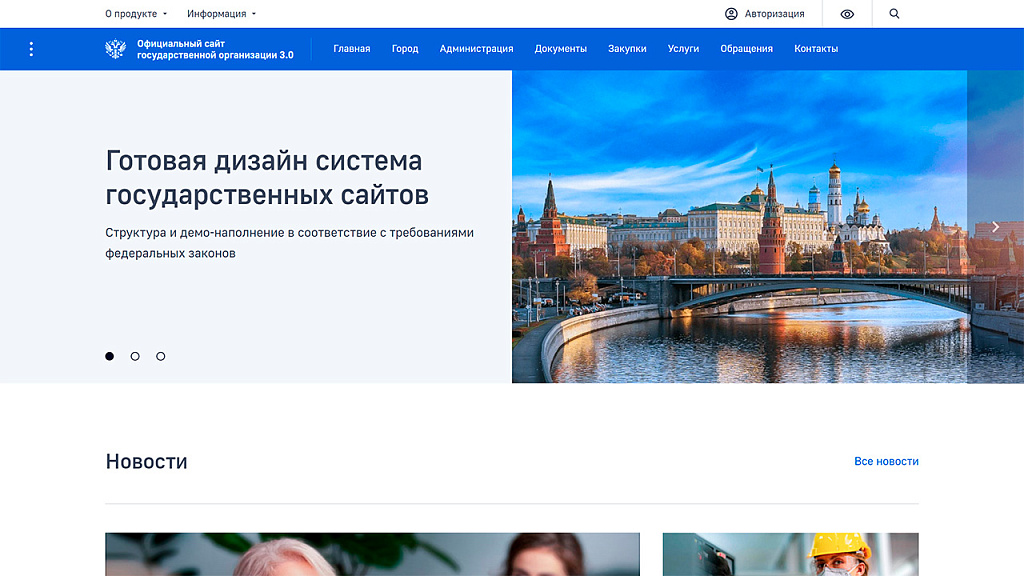The image size is (1024, 576).
Task: Toggle the accessibility eye icon
Action: coord(847,14)
